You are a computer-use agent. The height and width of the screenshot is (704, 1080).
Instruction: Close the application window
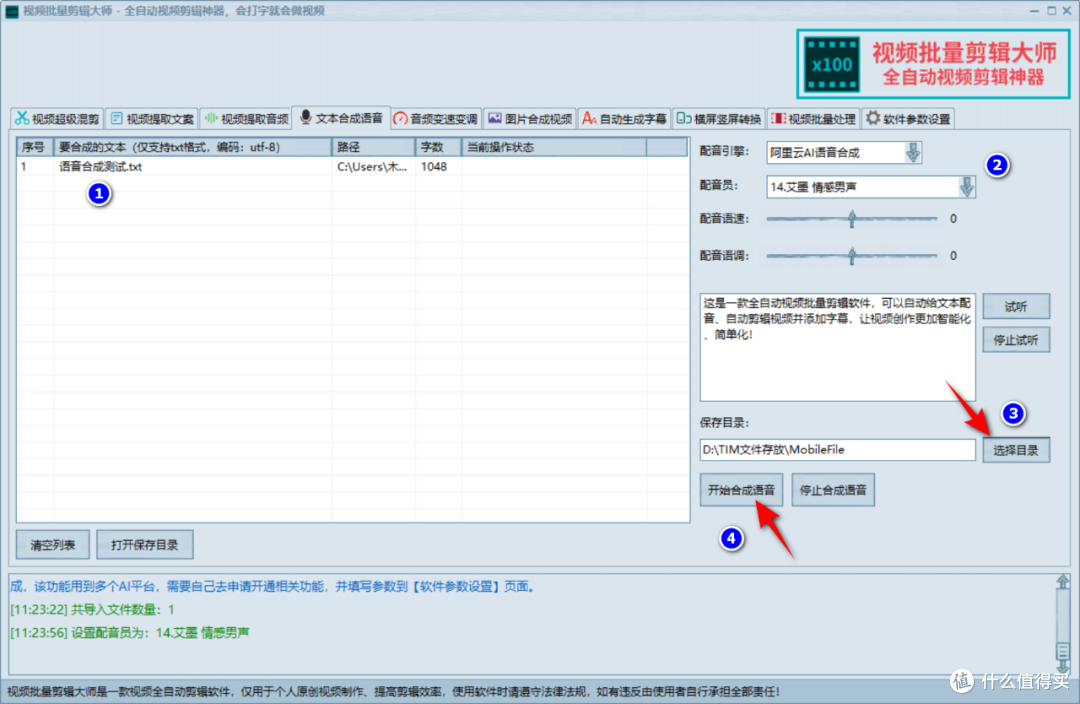point(1068,10)
